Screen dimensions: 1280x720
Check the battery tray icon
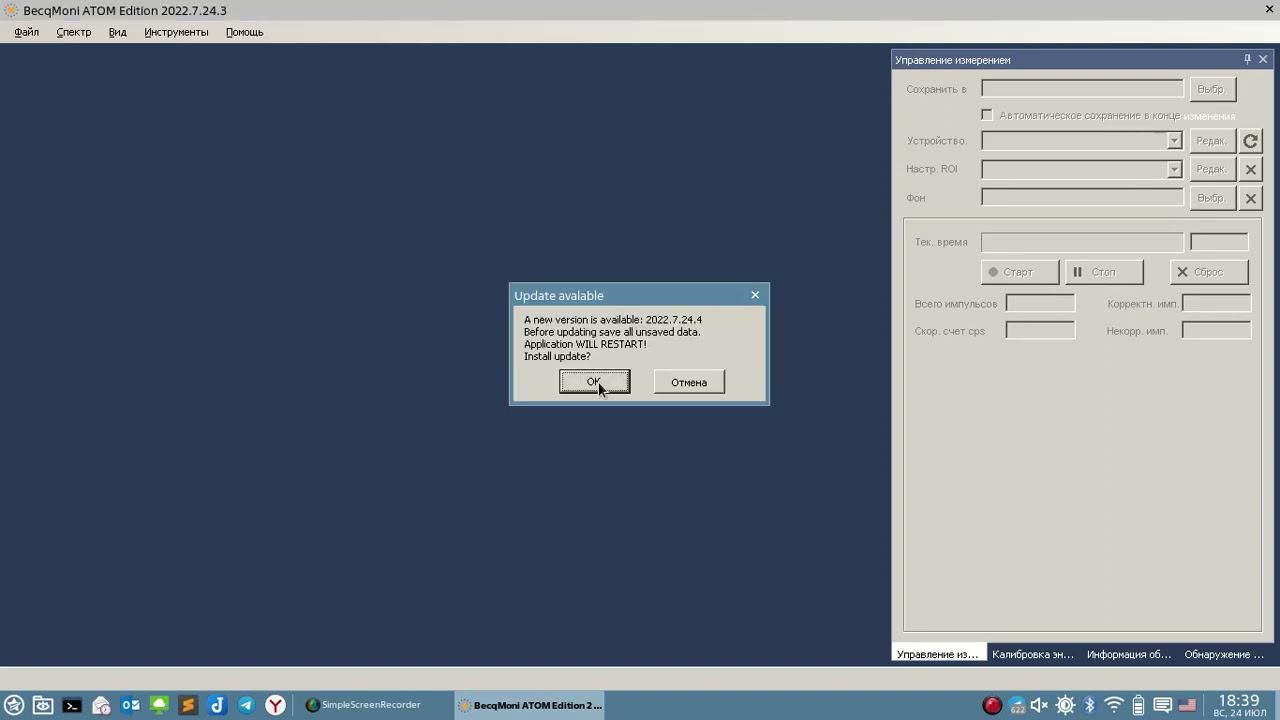[x=1138, y=705]
